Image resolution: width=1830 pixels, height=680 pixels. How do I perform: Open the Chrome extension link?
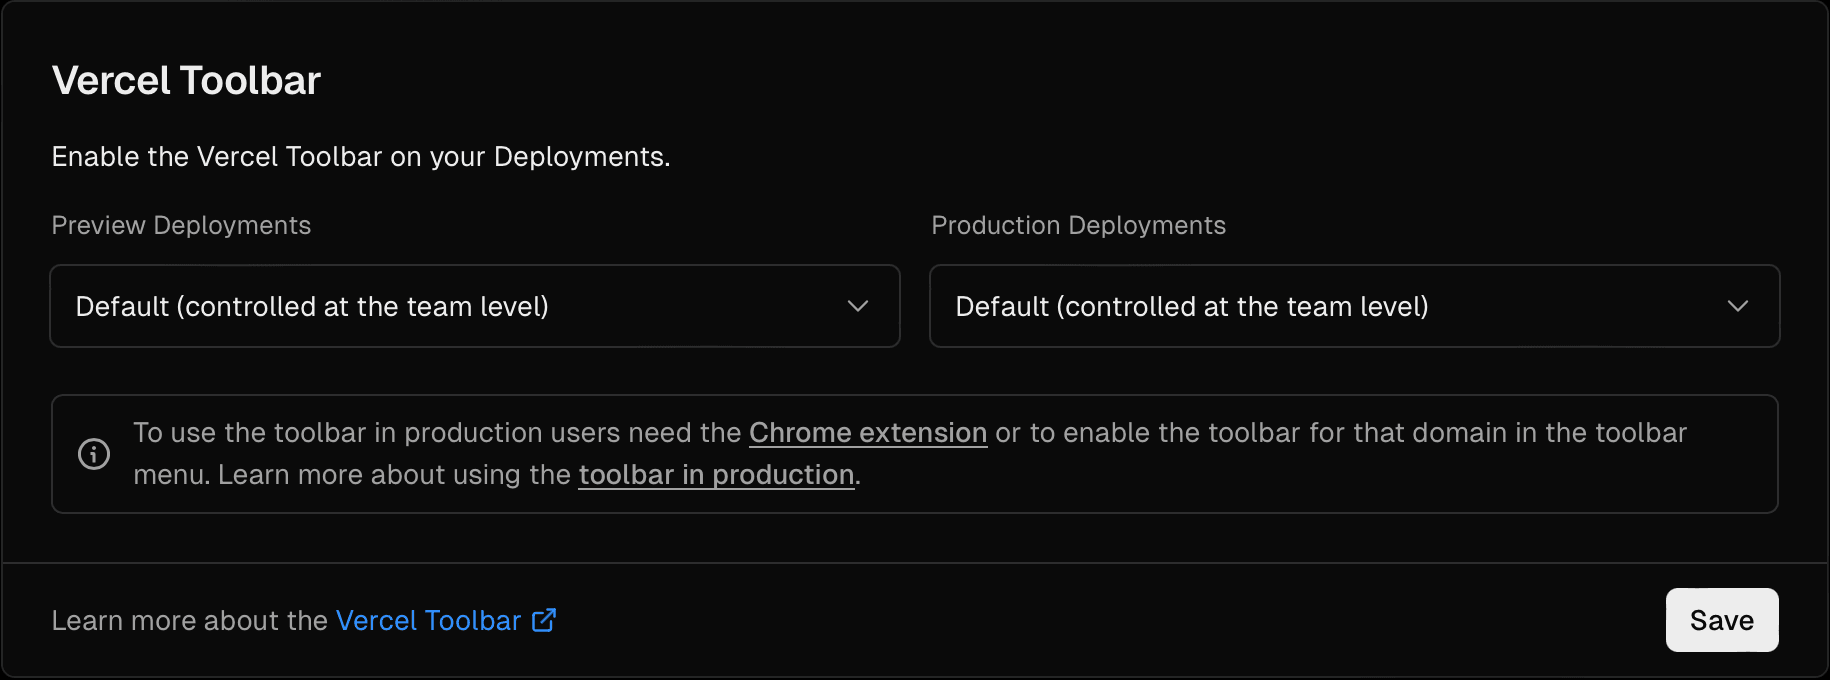[867, 432]
